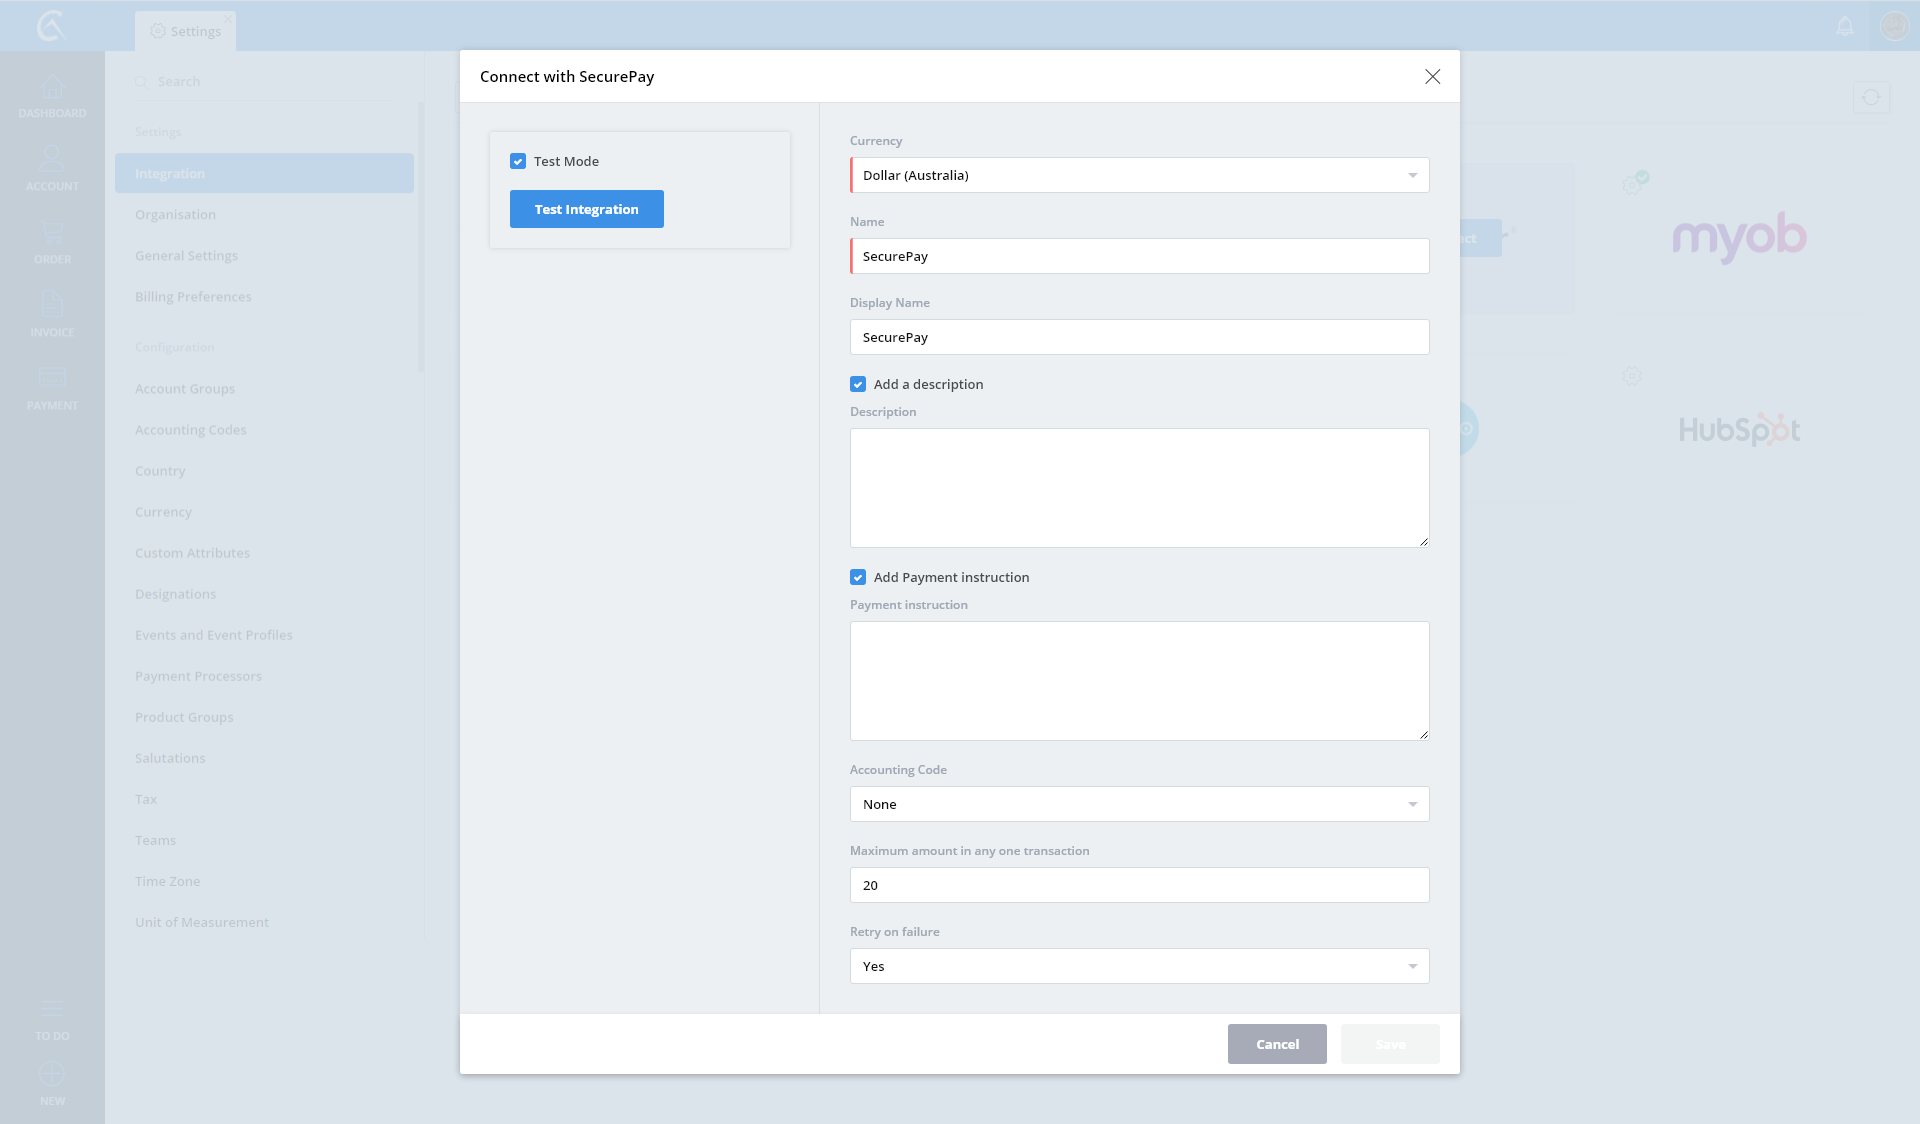The height and width of the screenshot is (1124, 1920).
Task: Open the Payment sidebar icon
Action: click(x=52, y=378)
